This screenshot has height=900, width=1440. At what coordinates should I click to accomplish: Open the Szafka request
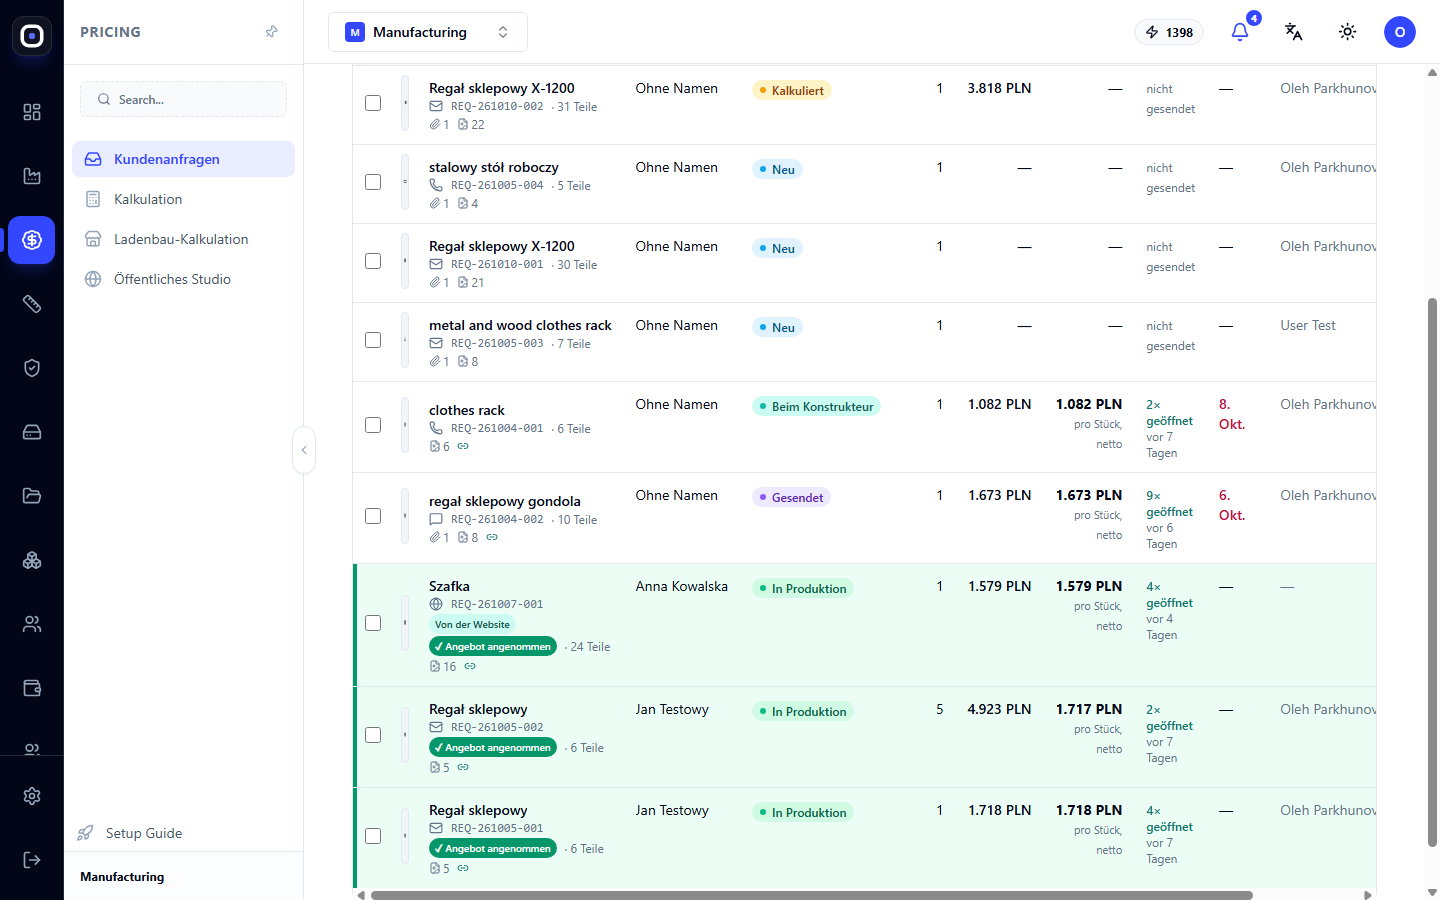pyautogui.click(x=449, y=586)
